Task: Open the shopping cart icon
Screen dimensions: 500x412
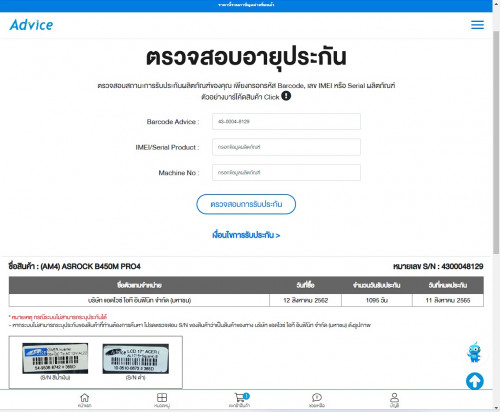Action: [x=240, y=400]
